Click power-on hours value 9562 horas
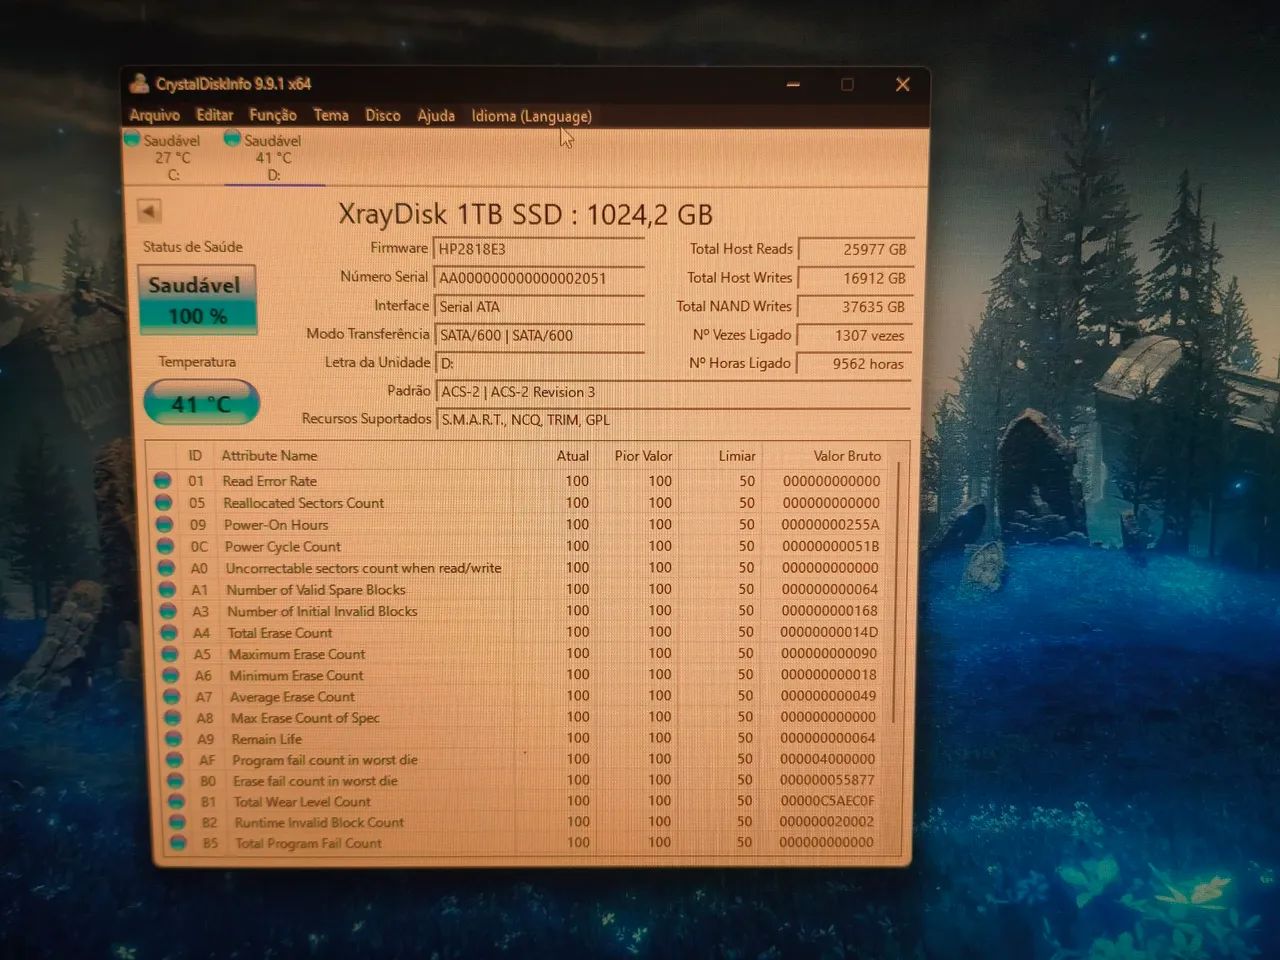Viewport: 1280px width, 960px height. point(853,364)
